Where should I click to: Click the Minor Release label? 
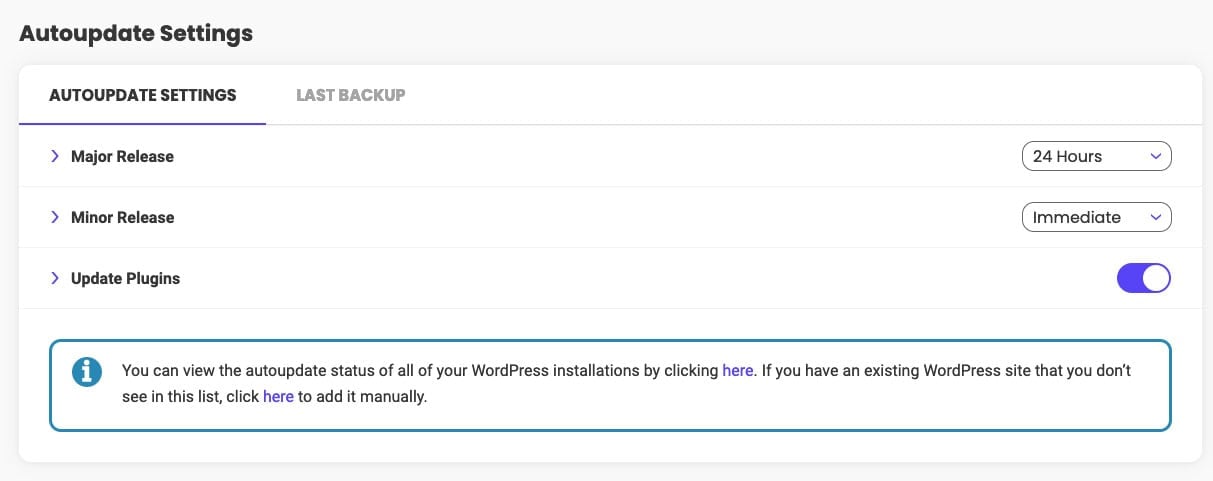(122, 217)
